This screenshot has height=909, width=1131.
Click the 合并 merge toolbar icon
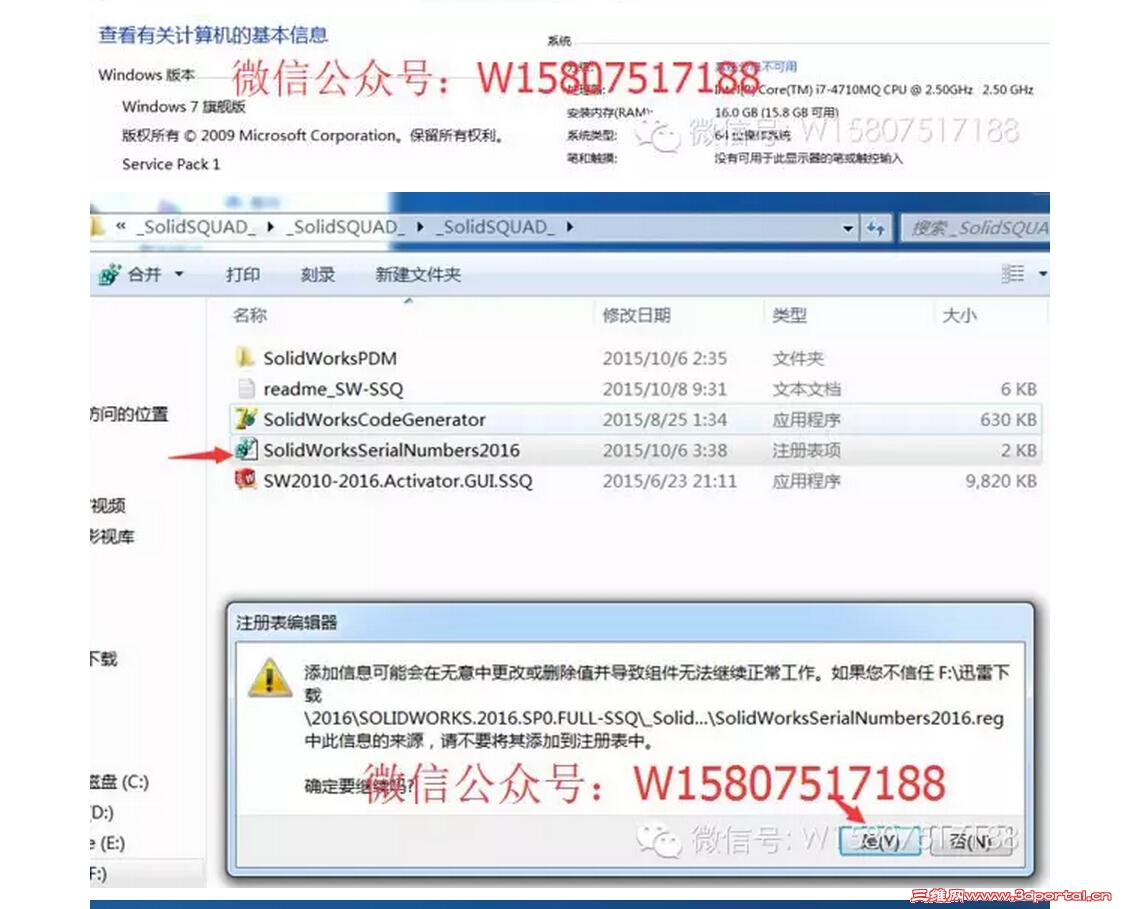(x=110, y=274)
